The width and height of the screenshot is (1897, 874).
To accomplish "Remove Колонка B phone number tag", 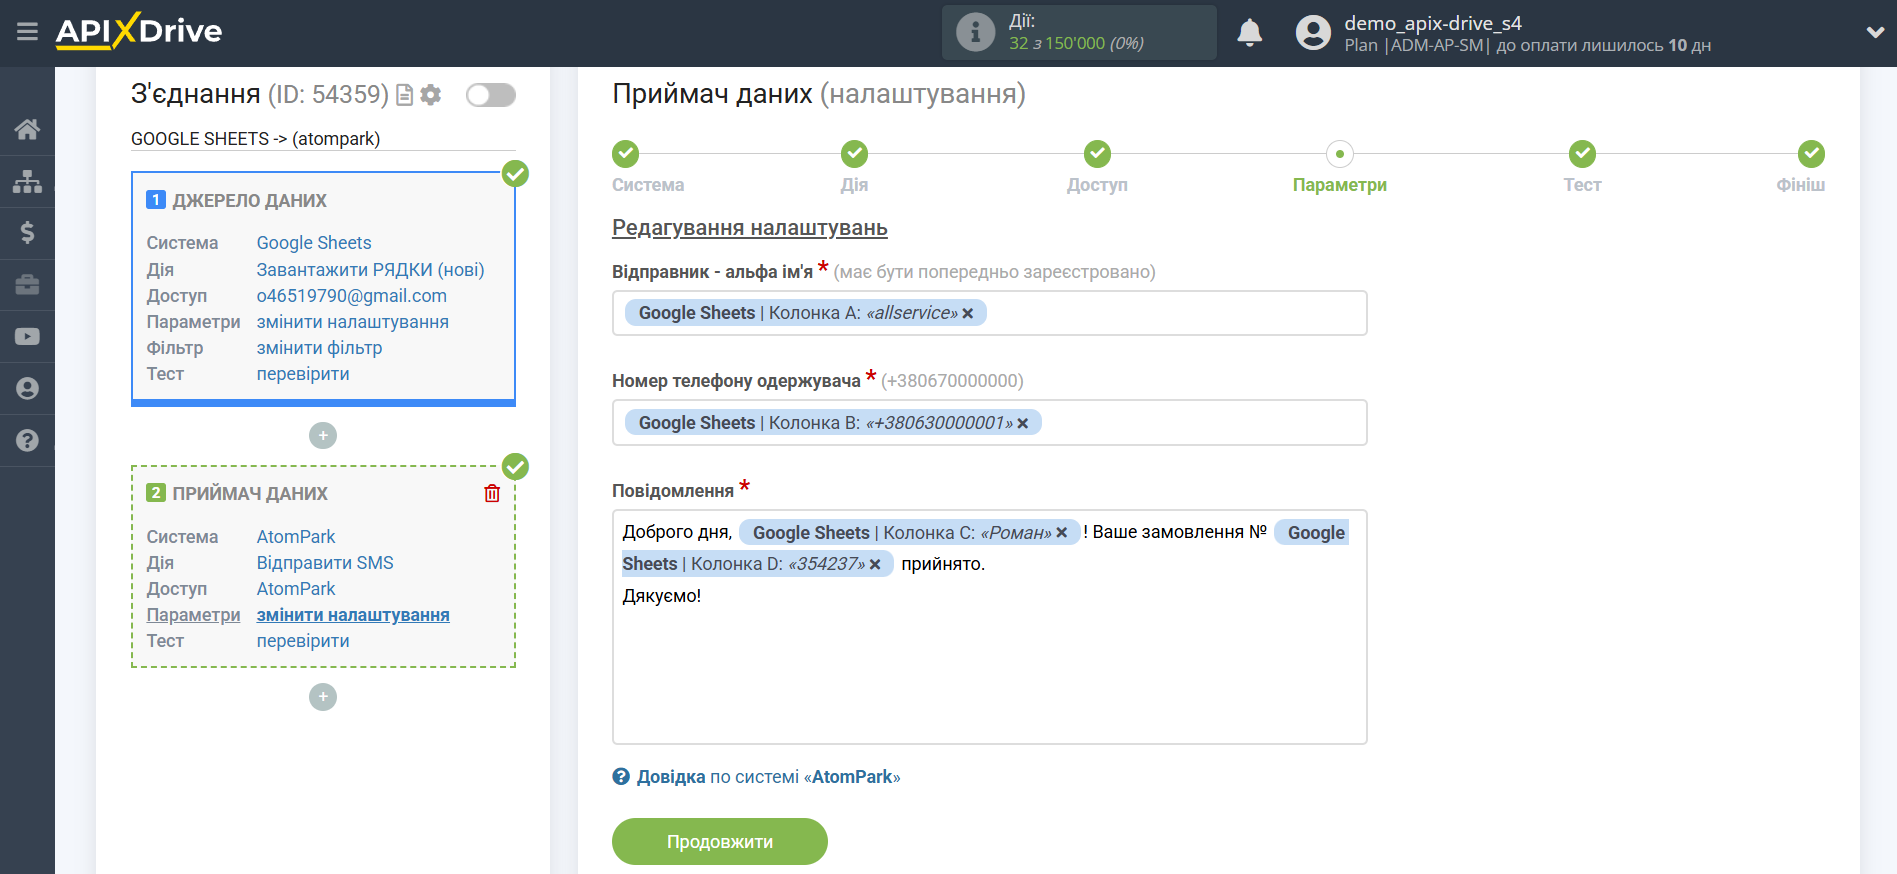I will [1022, 424].
